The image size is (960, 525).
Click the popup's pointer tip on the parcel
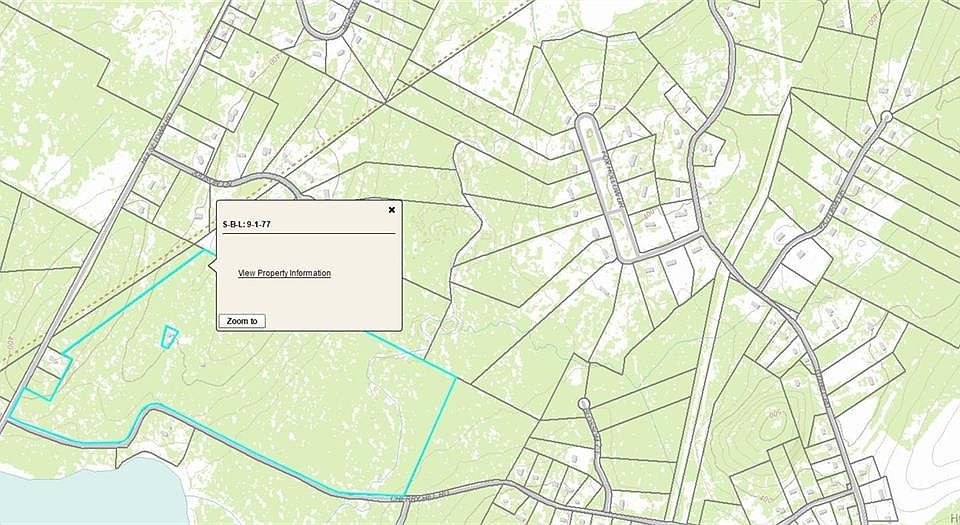pyautogui.click(x=206, y=250)
